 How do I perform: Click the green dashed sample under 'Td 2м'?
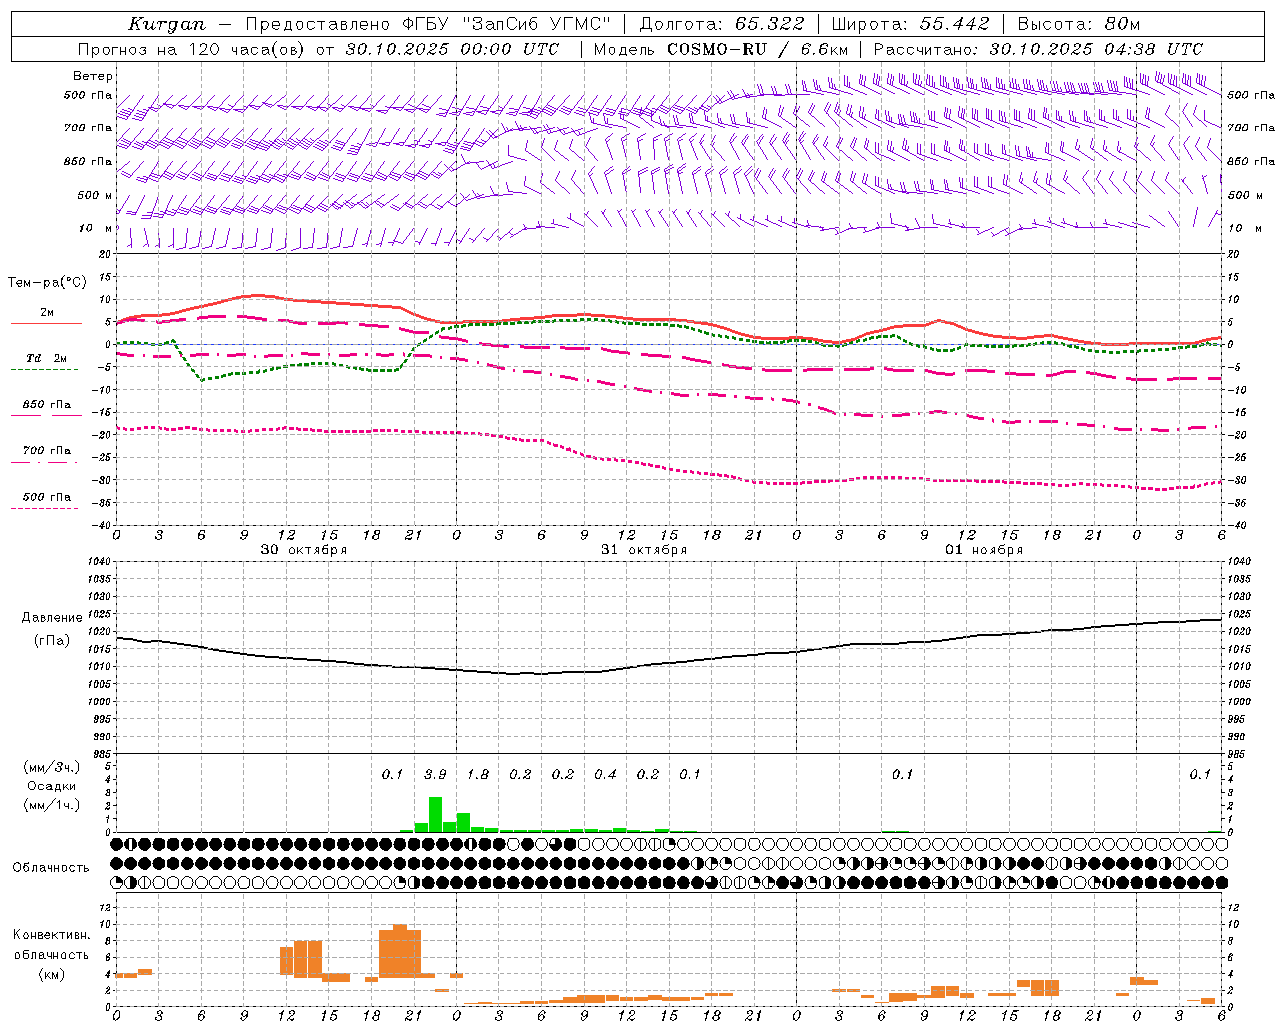point(44,369)
